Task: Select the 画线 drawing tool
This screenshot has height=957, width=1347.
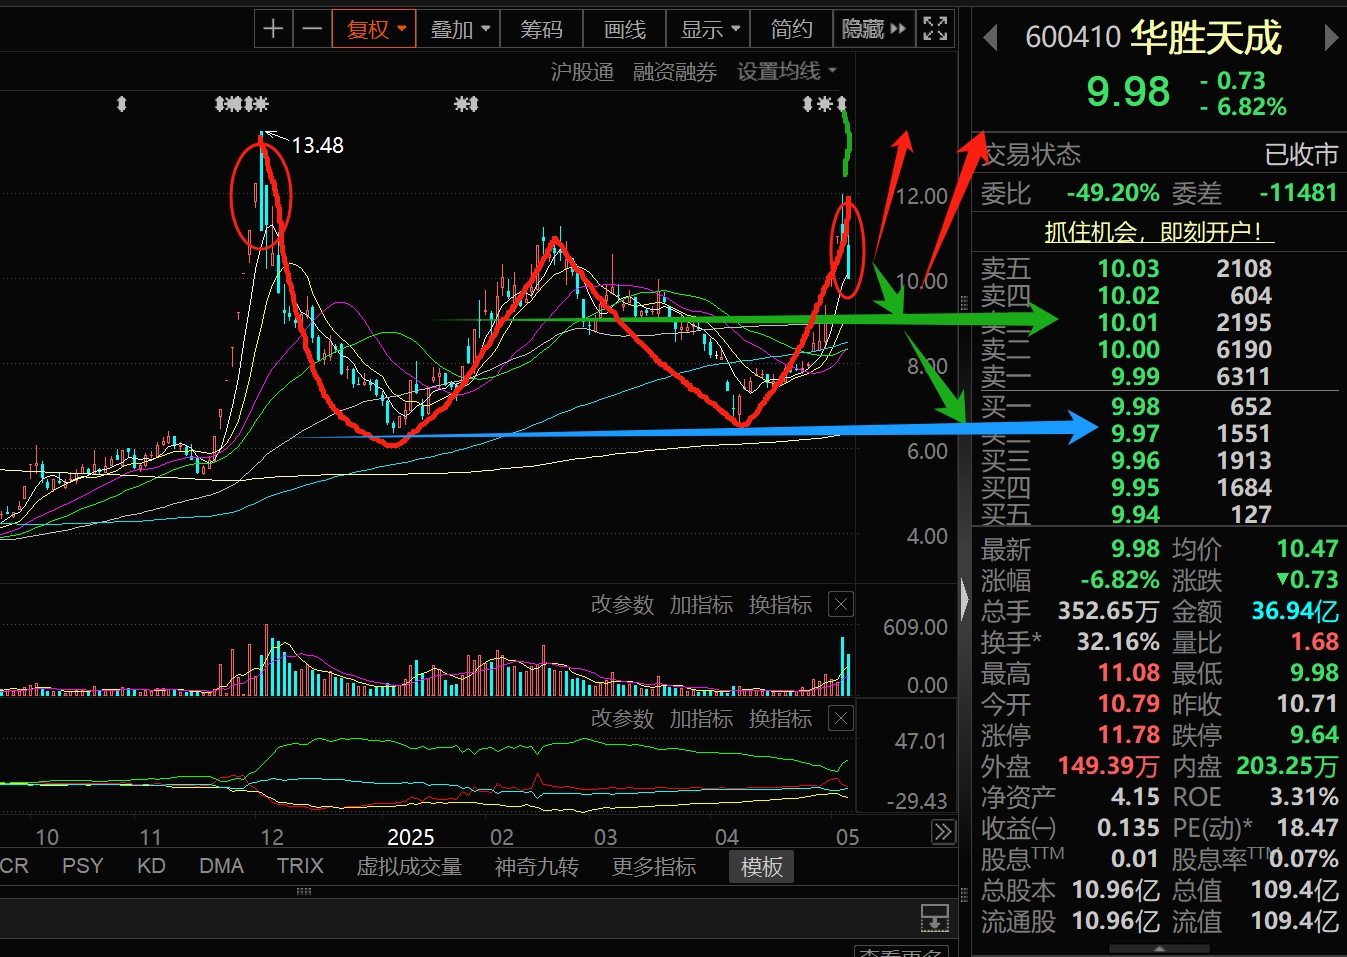Action: click(x=625, y=29)
